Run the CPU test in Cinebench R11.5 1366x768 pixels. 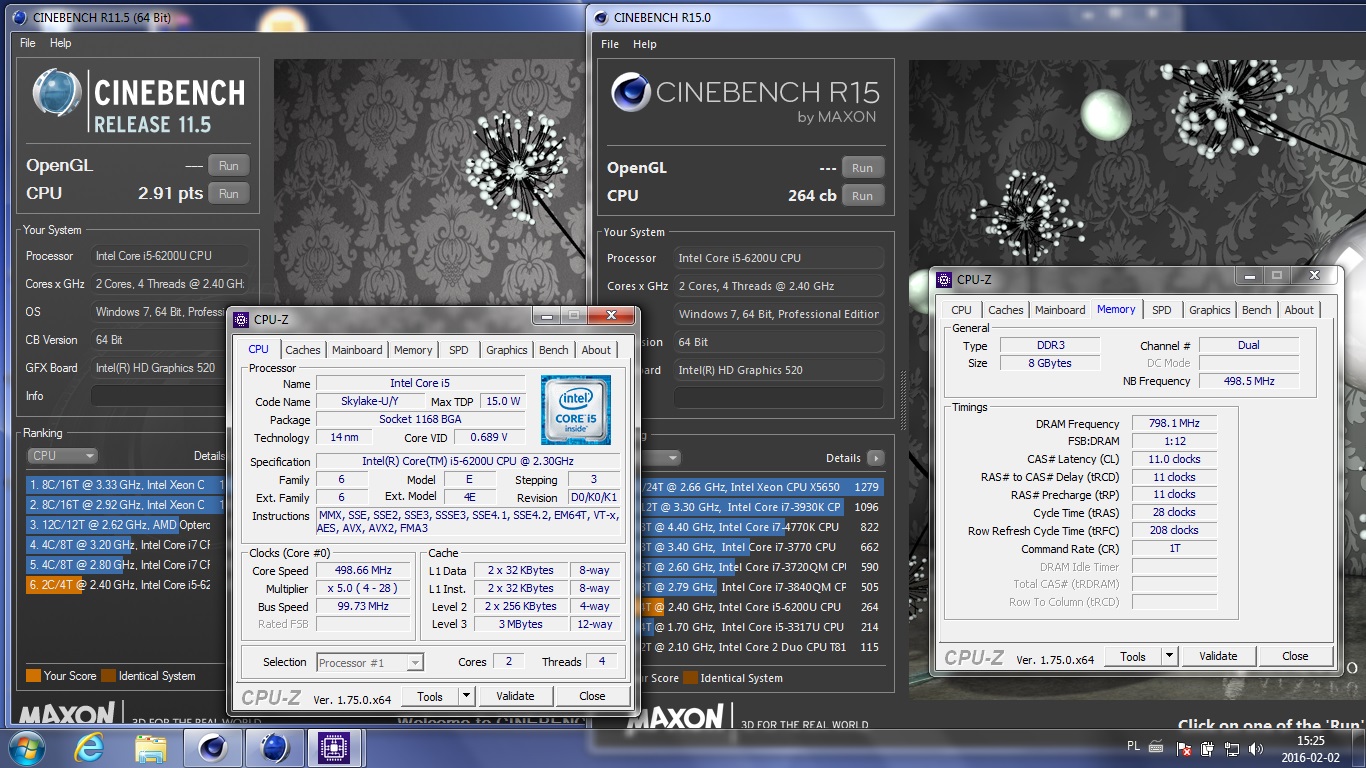(x=229, y=194)
